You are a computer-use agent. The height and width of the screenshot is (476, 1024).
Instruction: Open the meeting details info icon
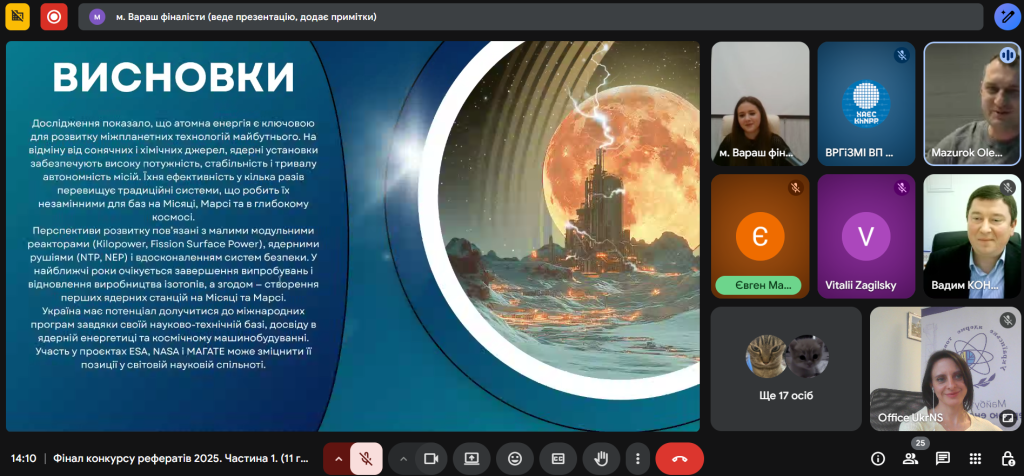(878, 458)
